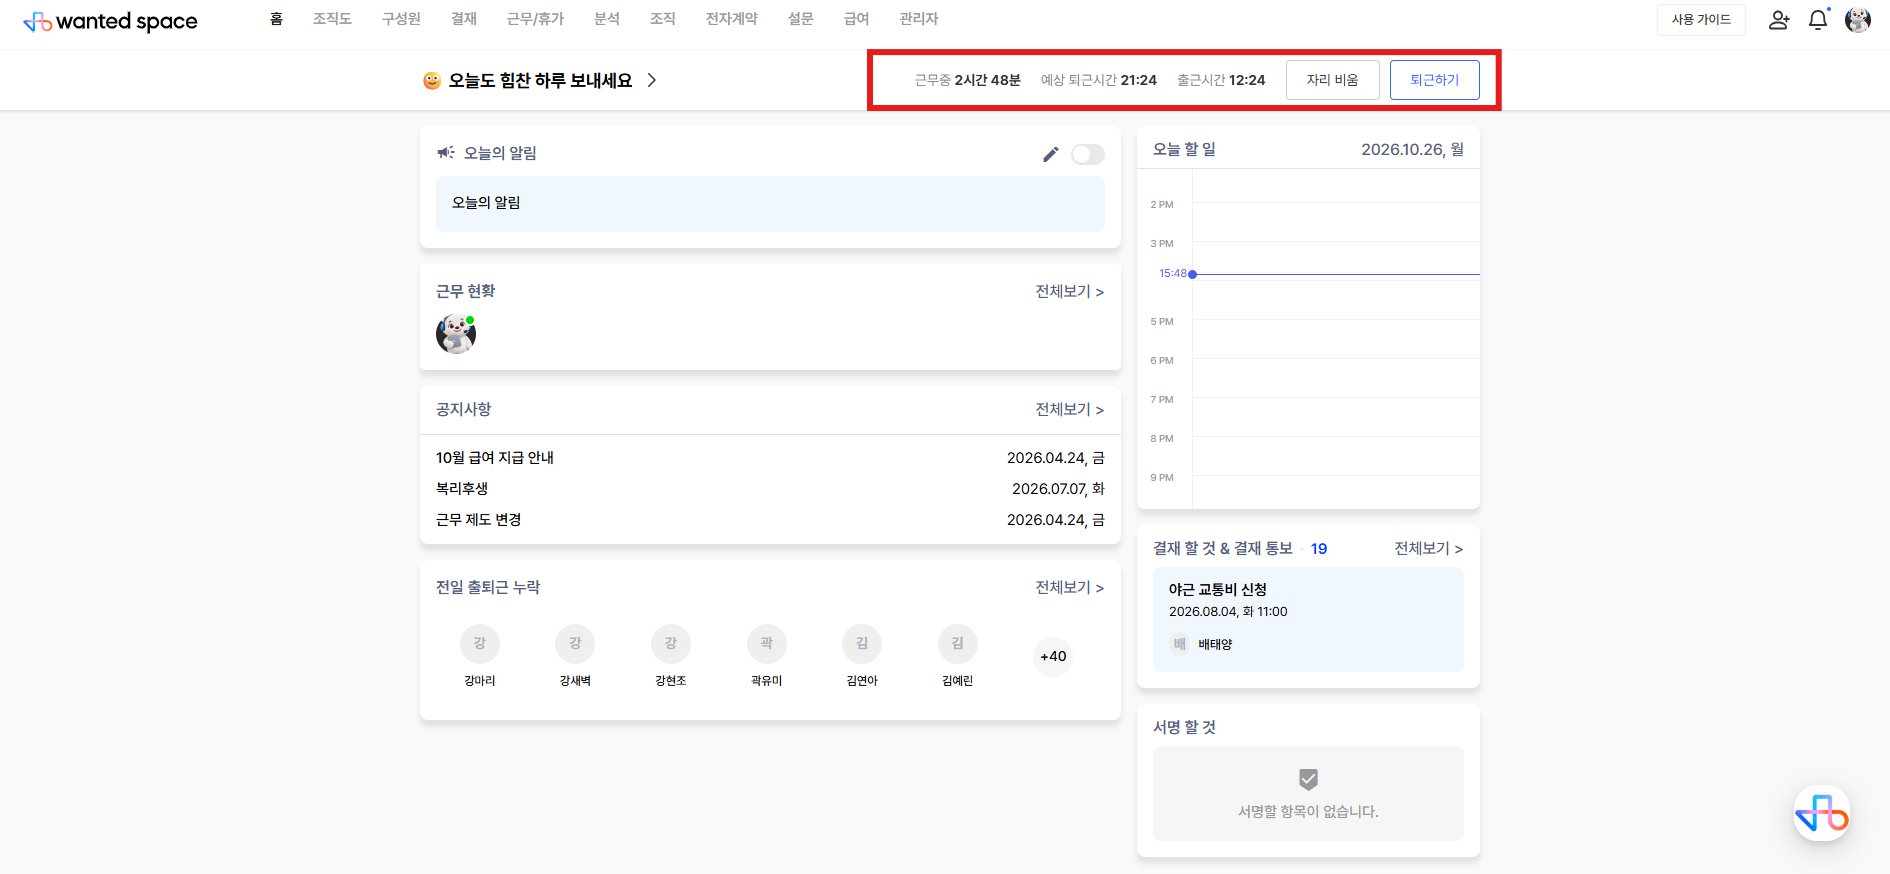The width and height of the screenshot is (1890, 874).
Task: Open the floating wanted space help widget
Action: click(x=1822, y=813)
